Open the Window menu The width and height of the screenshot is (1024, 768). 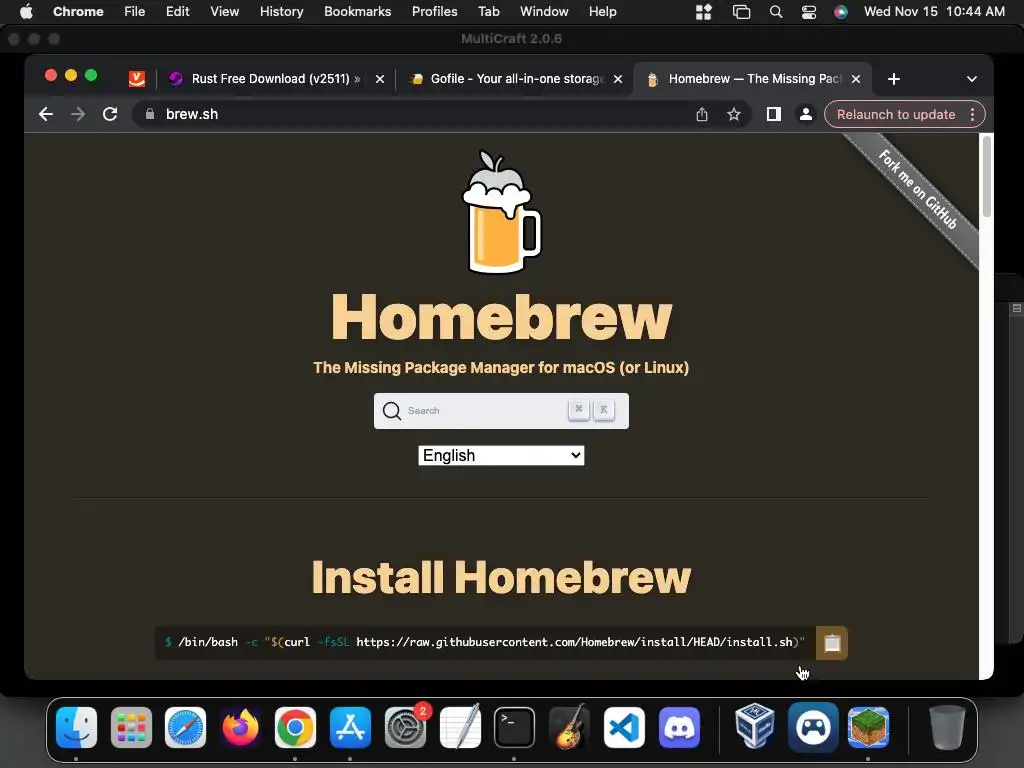[543, 12]
